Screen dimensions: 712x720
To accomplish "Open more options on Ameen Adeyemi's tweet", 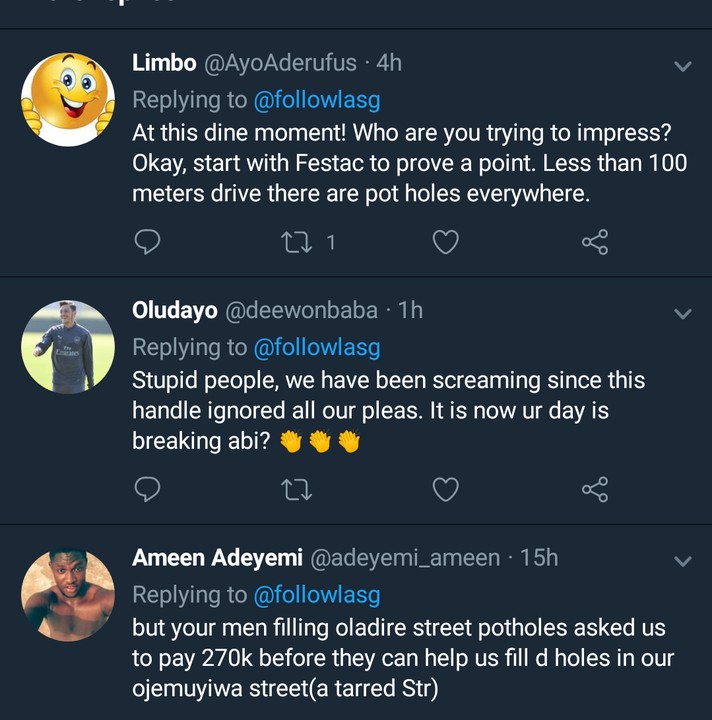I will [683, 561].
